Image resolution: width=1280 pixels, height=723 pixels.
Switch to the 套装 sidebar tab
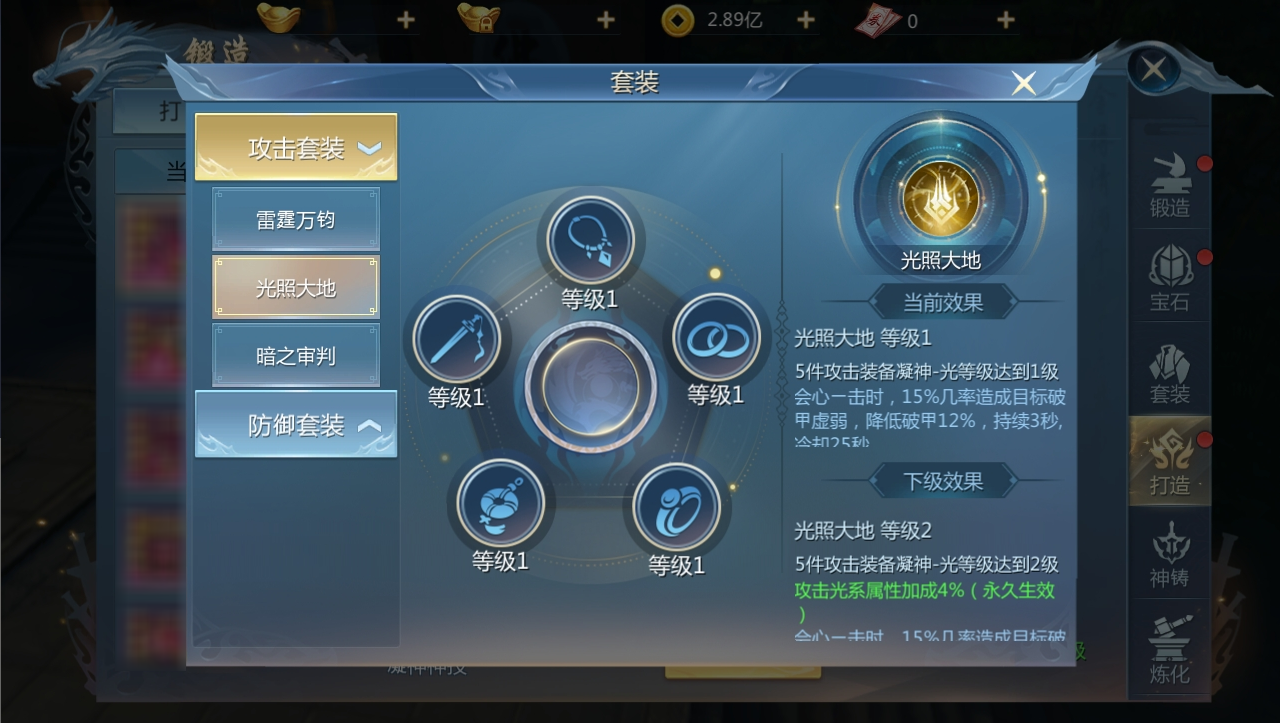[x=1170, y=372]
